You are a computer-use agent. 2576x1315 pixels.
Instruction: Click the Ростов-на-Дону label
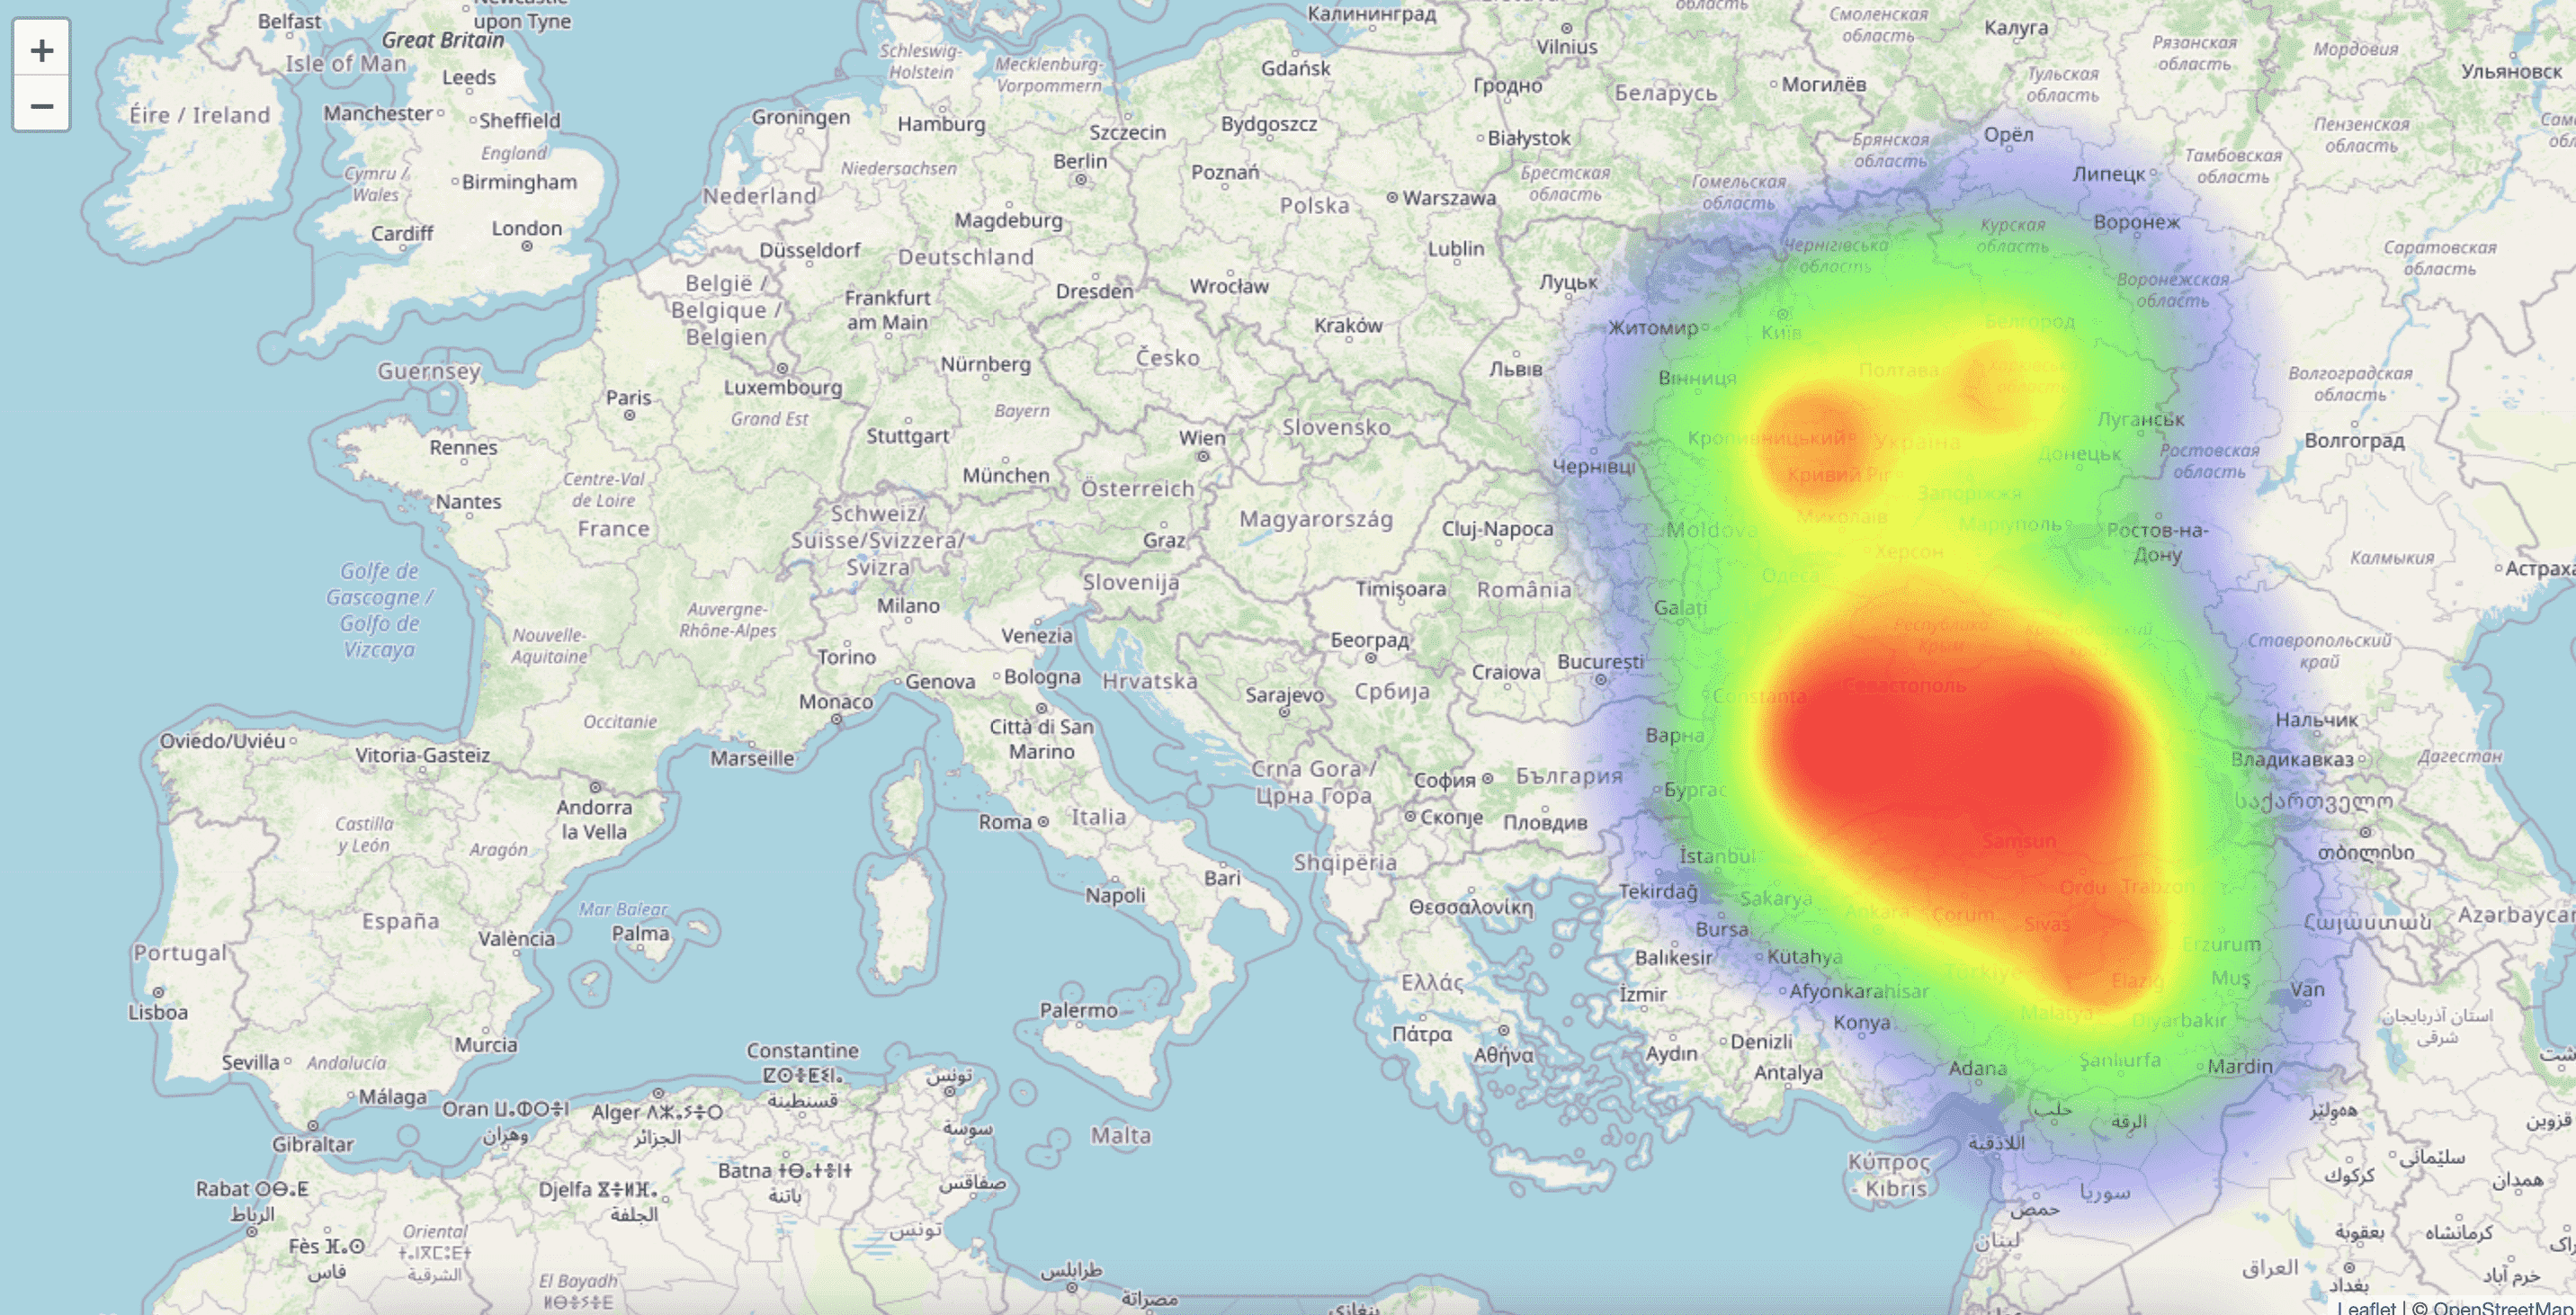(x=2157, y=542)
